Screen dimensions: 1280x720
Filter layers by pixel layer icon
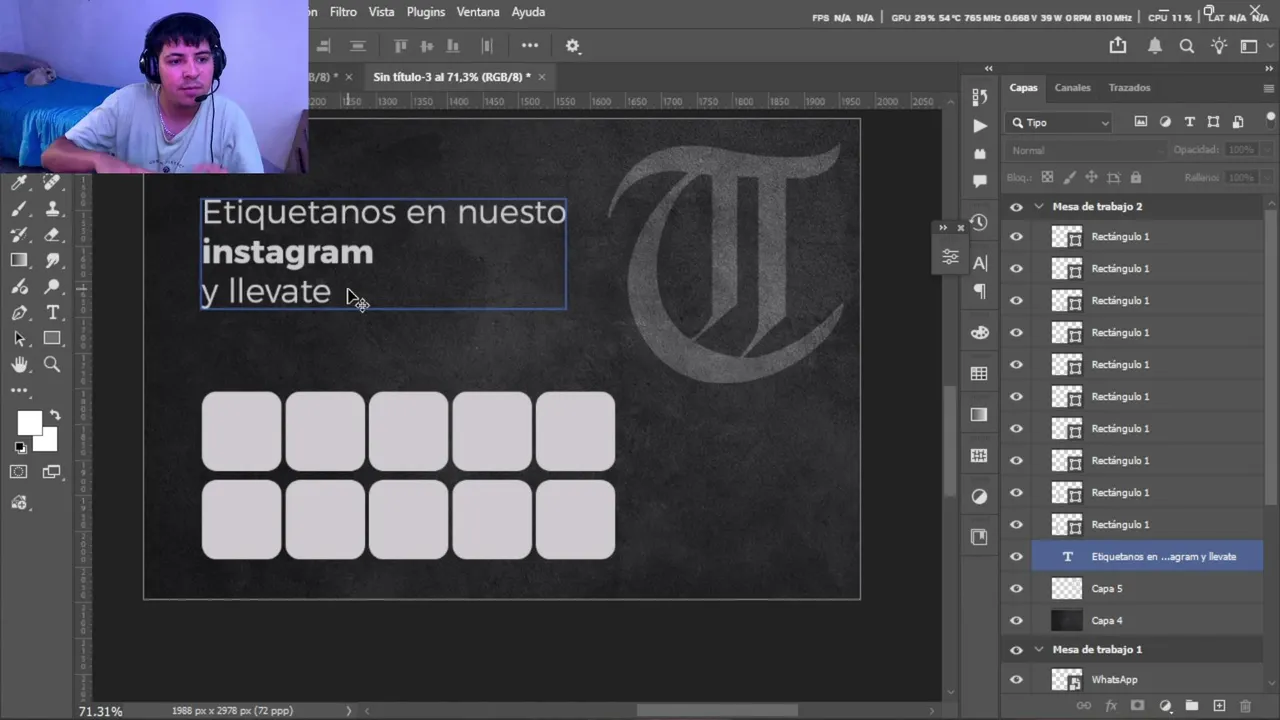(1141, 122)
